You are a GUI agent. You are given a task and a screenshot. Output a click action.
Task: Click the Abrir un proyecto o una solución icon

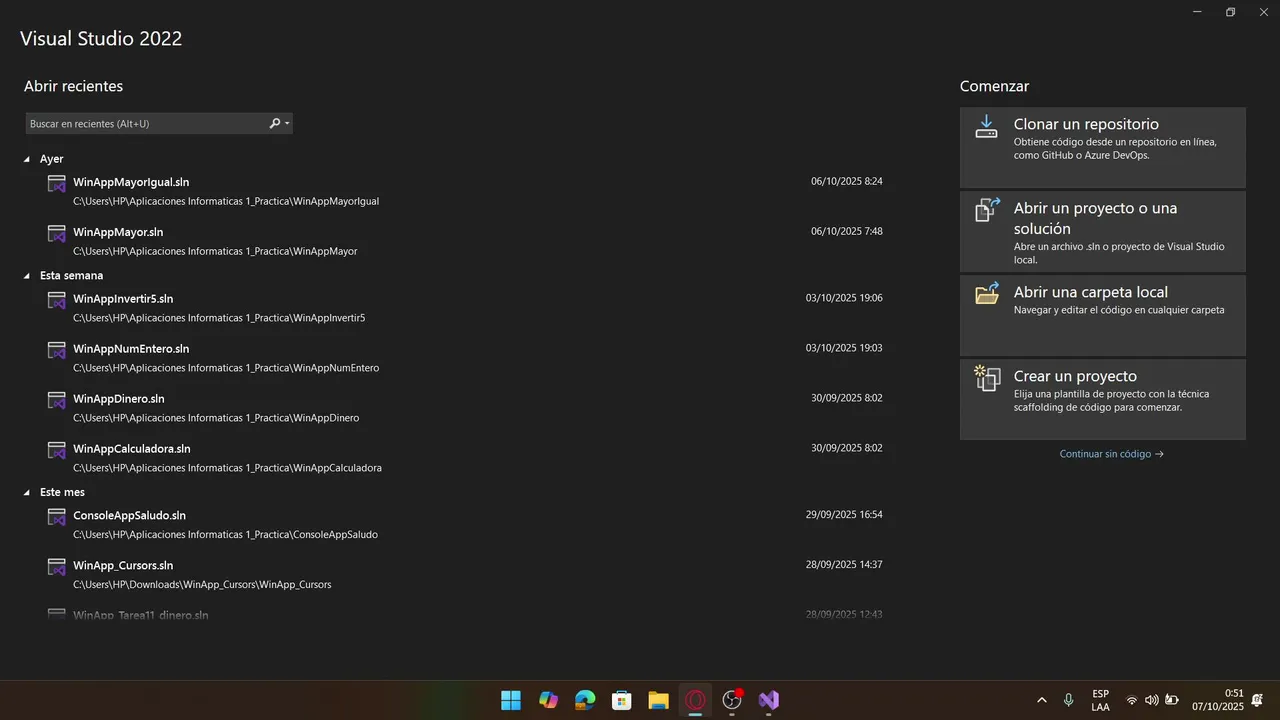[x=987, y=210]
